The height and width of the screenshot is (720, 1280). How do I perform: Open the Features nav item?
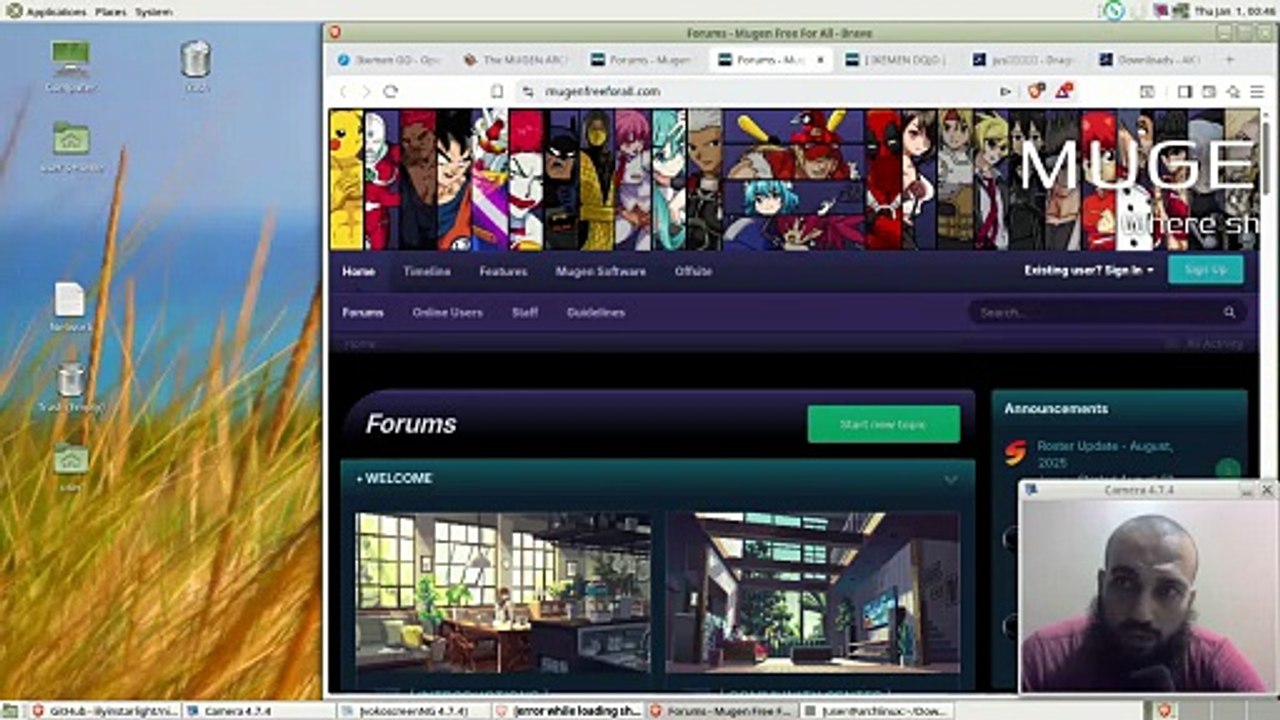pyautogui.click(x=503, y=271)
